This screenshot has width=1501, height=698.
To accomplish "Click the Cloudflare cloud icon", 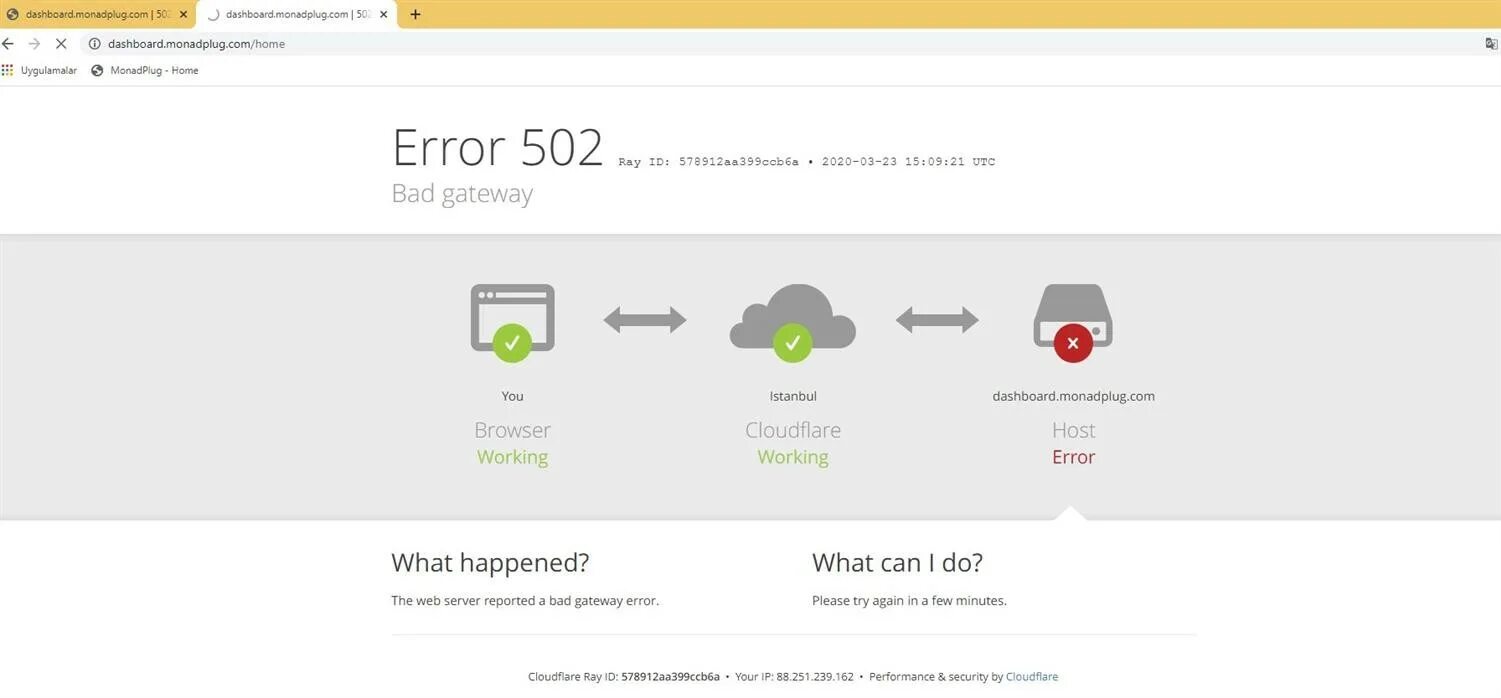I will (793, 322).
